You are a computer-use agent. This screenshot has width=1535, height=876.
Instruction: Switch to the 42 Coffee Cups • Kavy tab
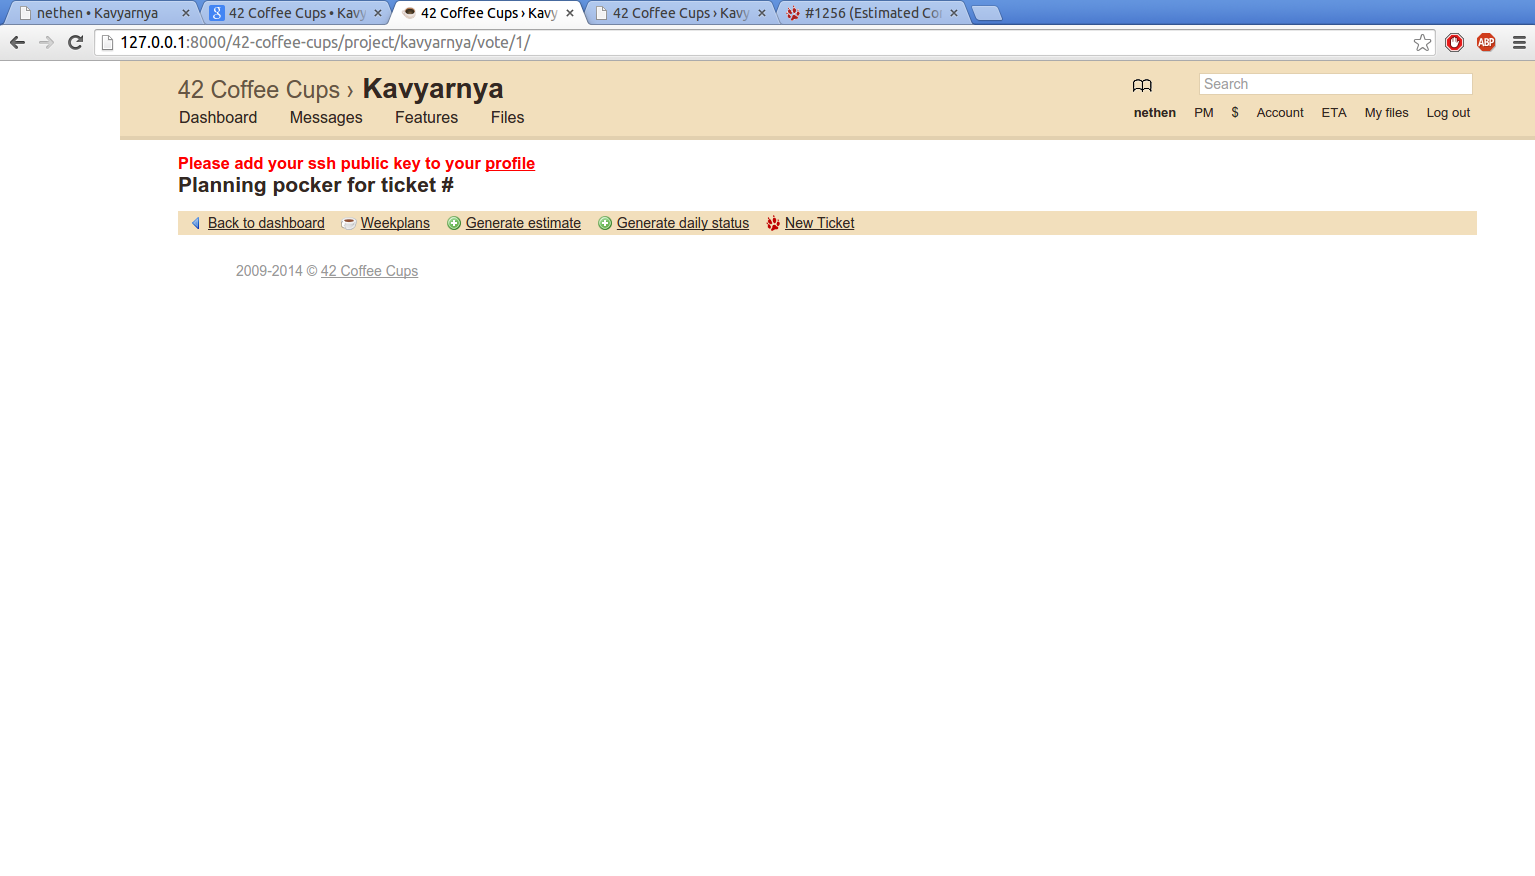pos(296,13)
